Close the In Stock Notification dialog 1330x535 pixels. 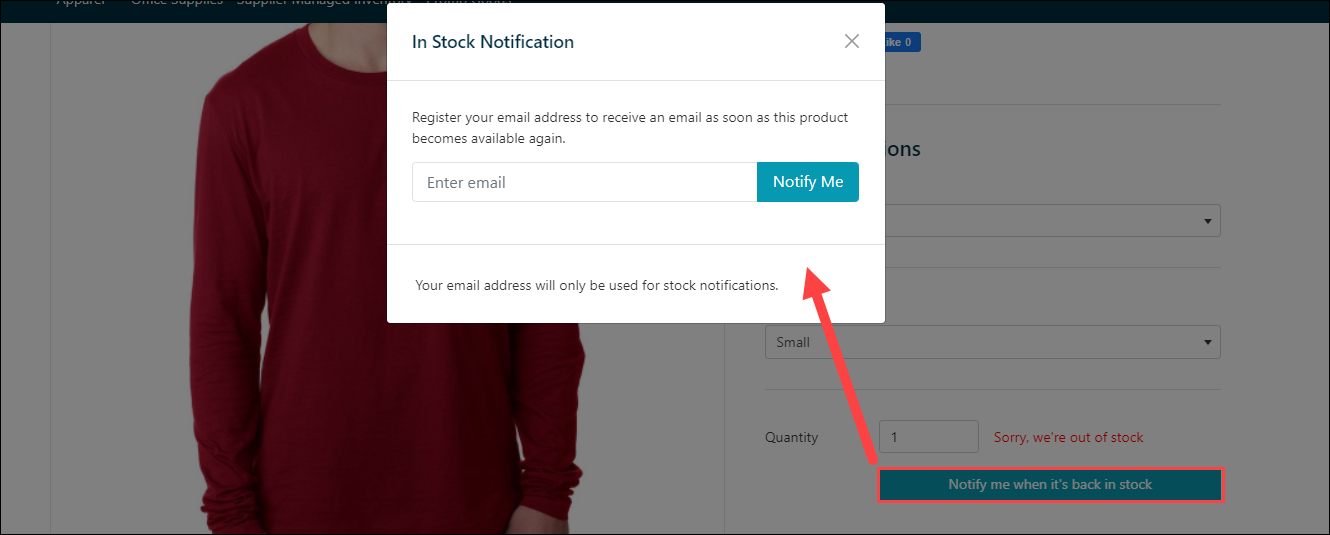[852, 41]
